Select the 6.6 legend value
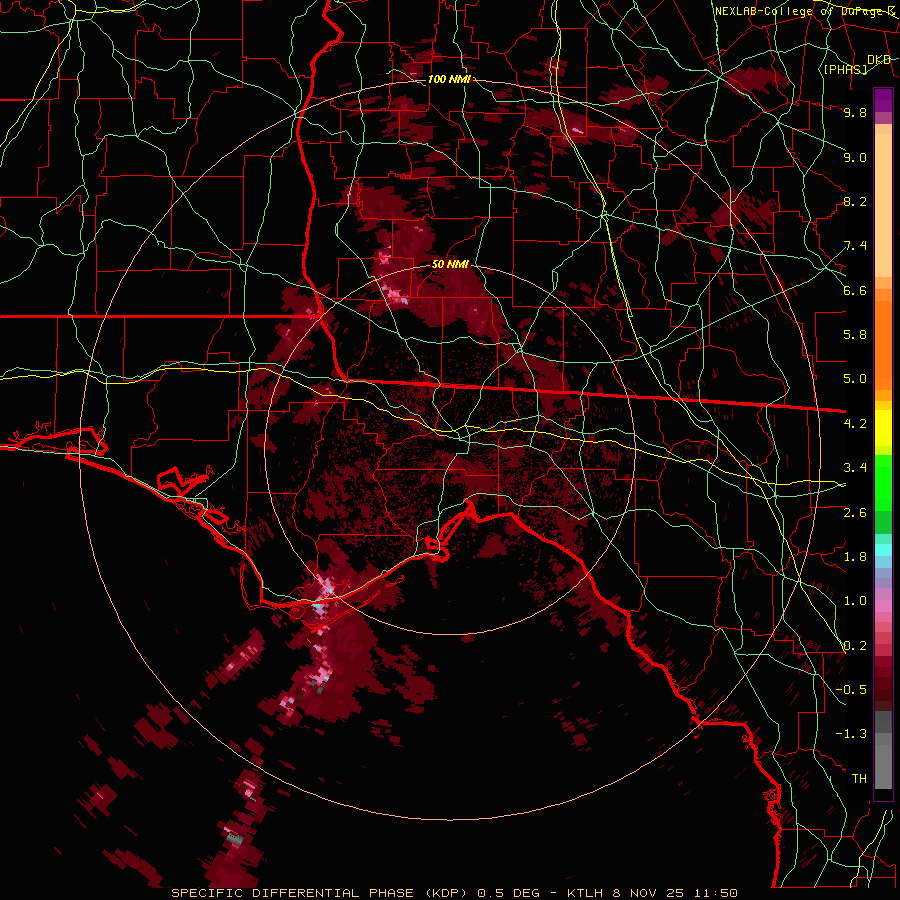Screen dimensions: 900x900 (855, 290)
